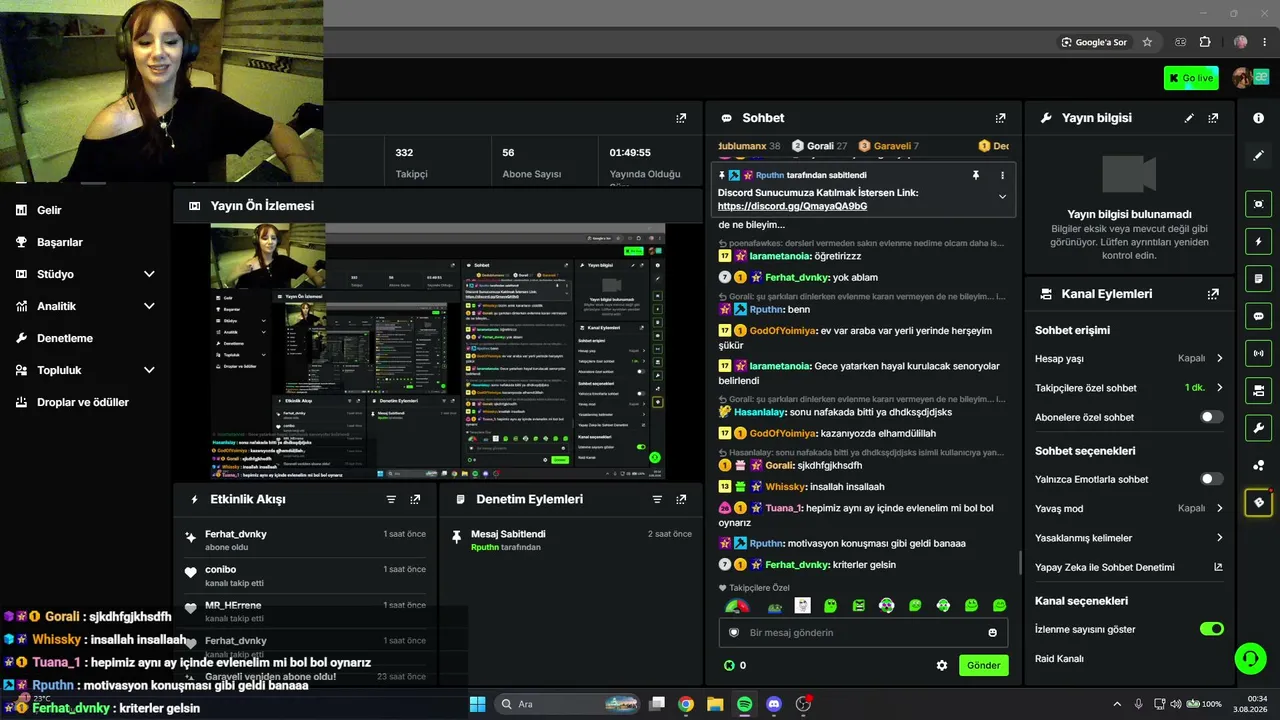Click the channel points balance icon
1280x720 pixels.
point(729,665)
